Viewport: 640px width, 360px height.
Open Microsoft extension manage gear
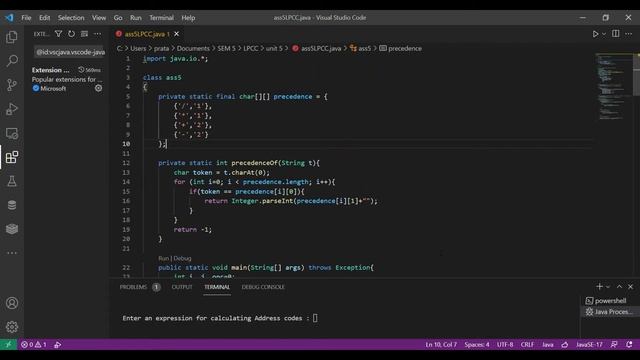coord(98,88)
